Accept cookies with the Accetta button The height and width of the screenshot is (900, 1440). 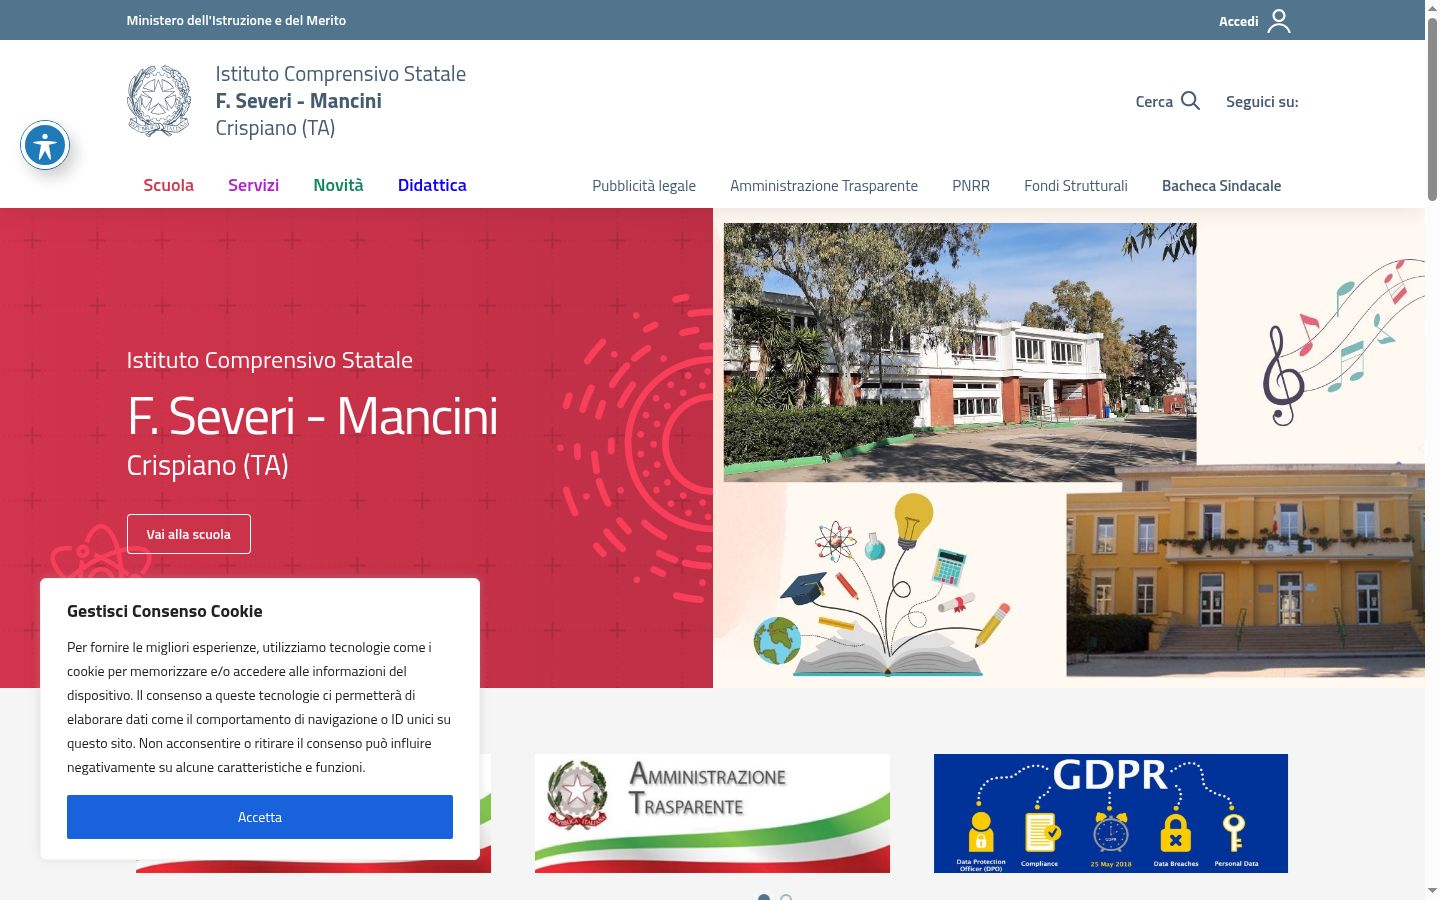[260, 817]
